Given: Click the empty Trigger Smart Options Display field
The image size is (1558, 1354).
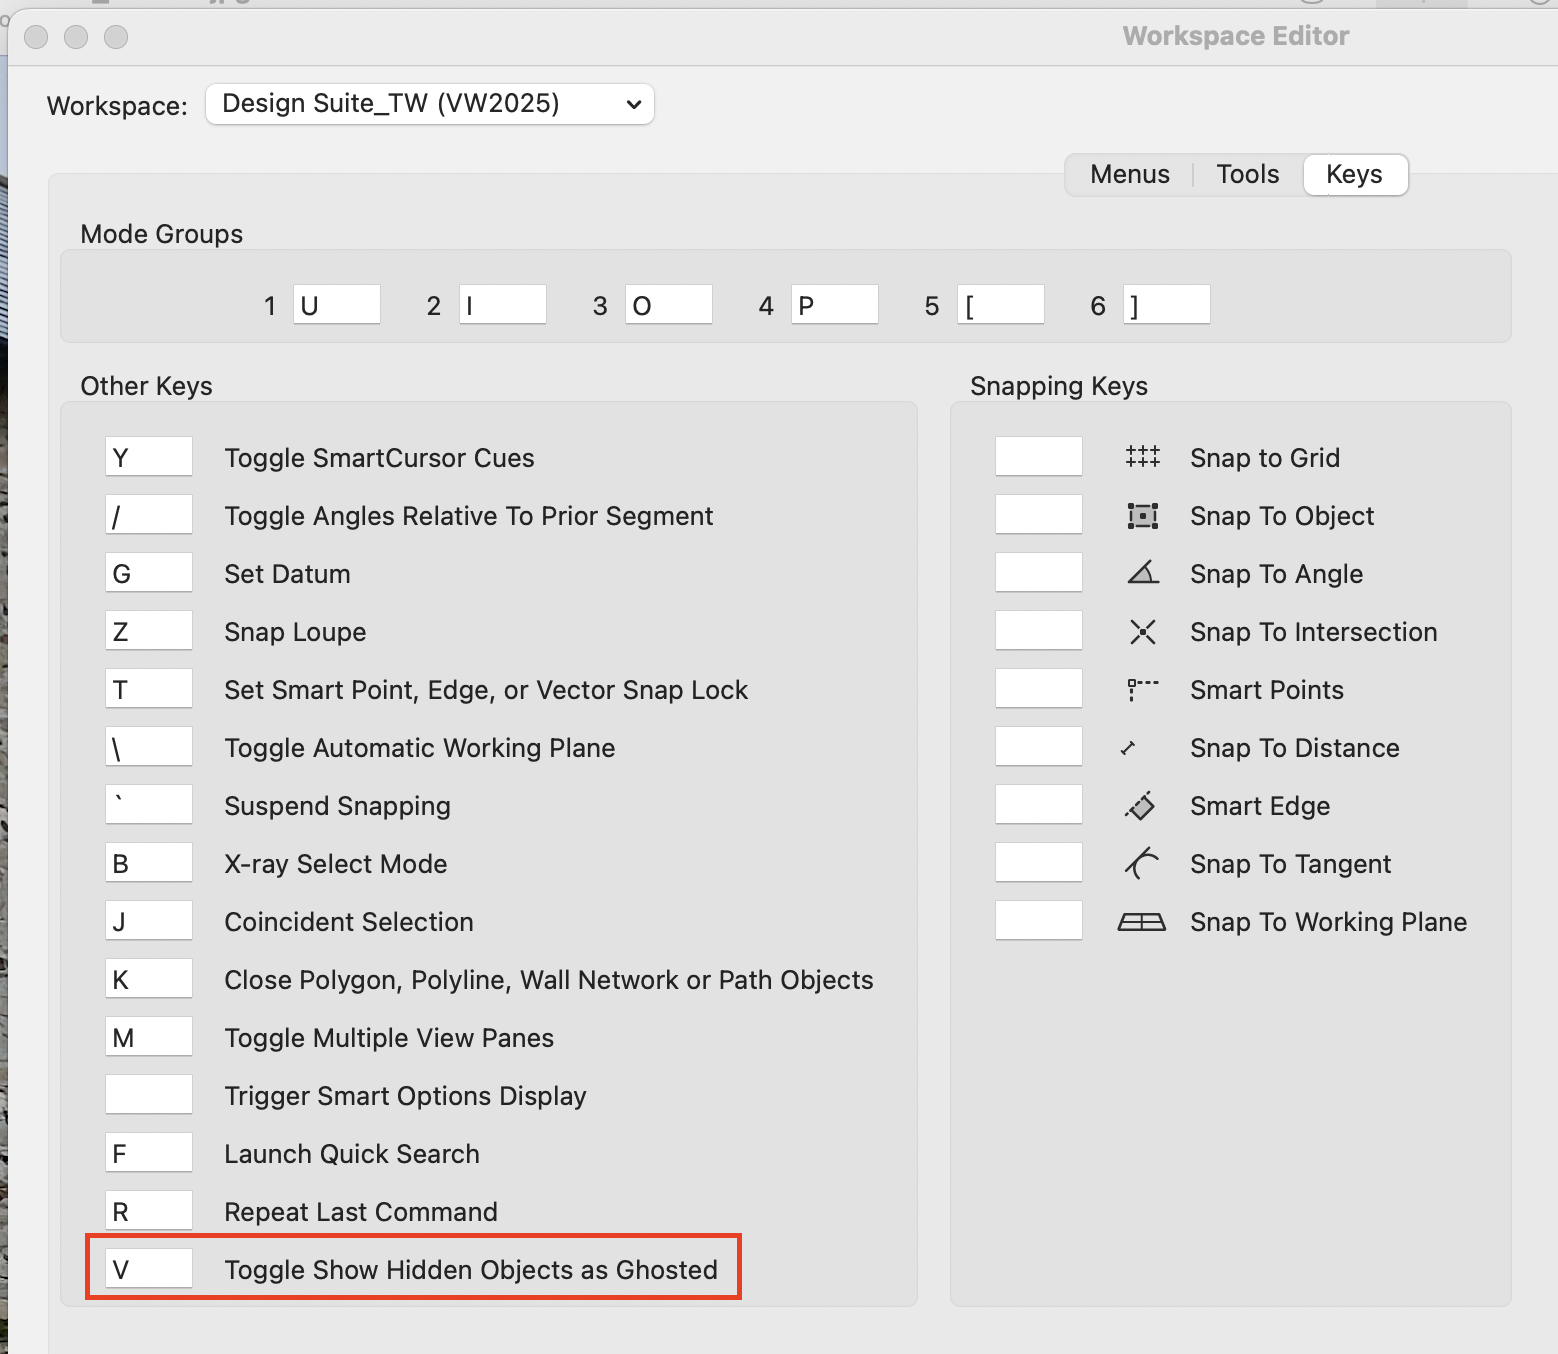Looking at the screenshot, I should [x=148, y=1094].
